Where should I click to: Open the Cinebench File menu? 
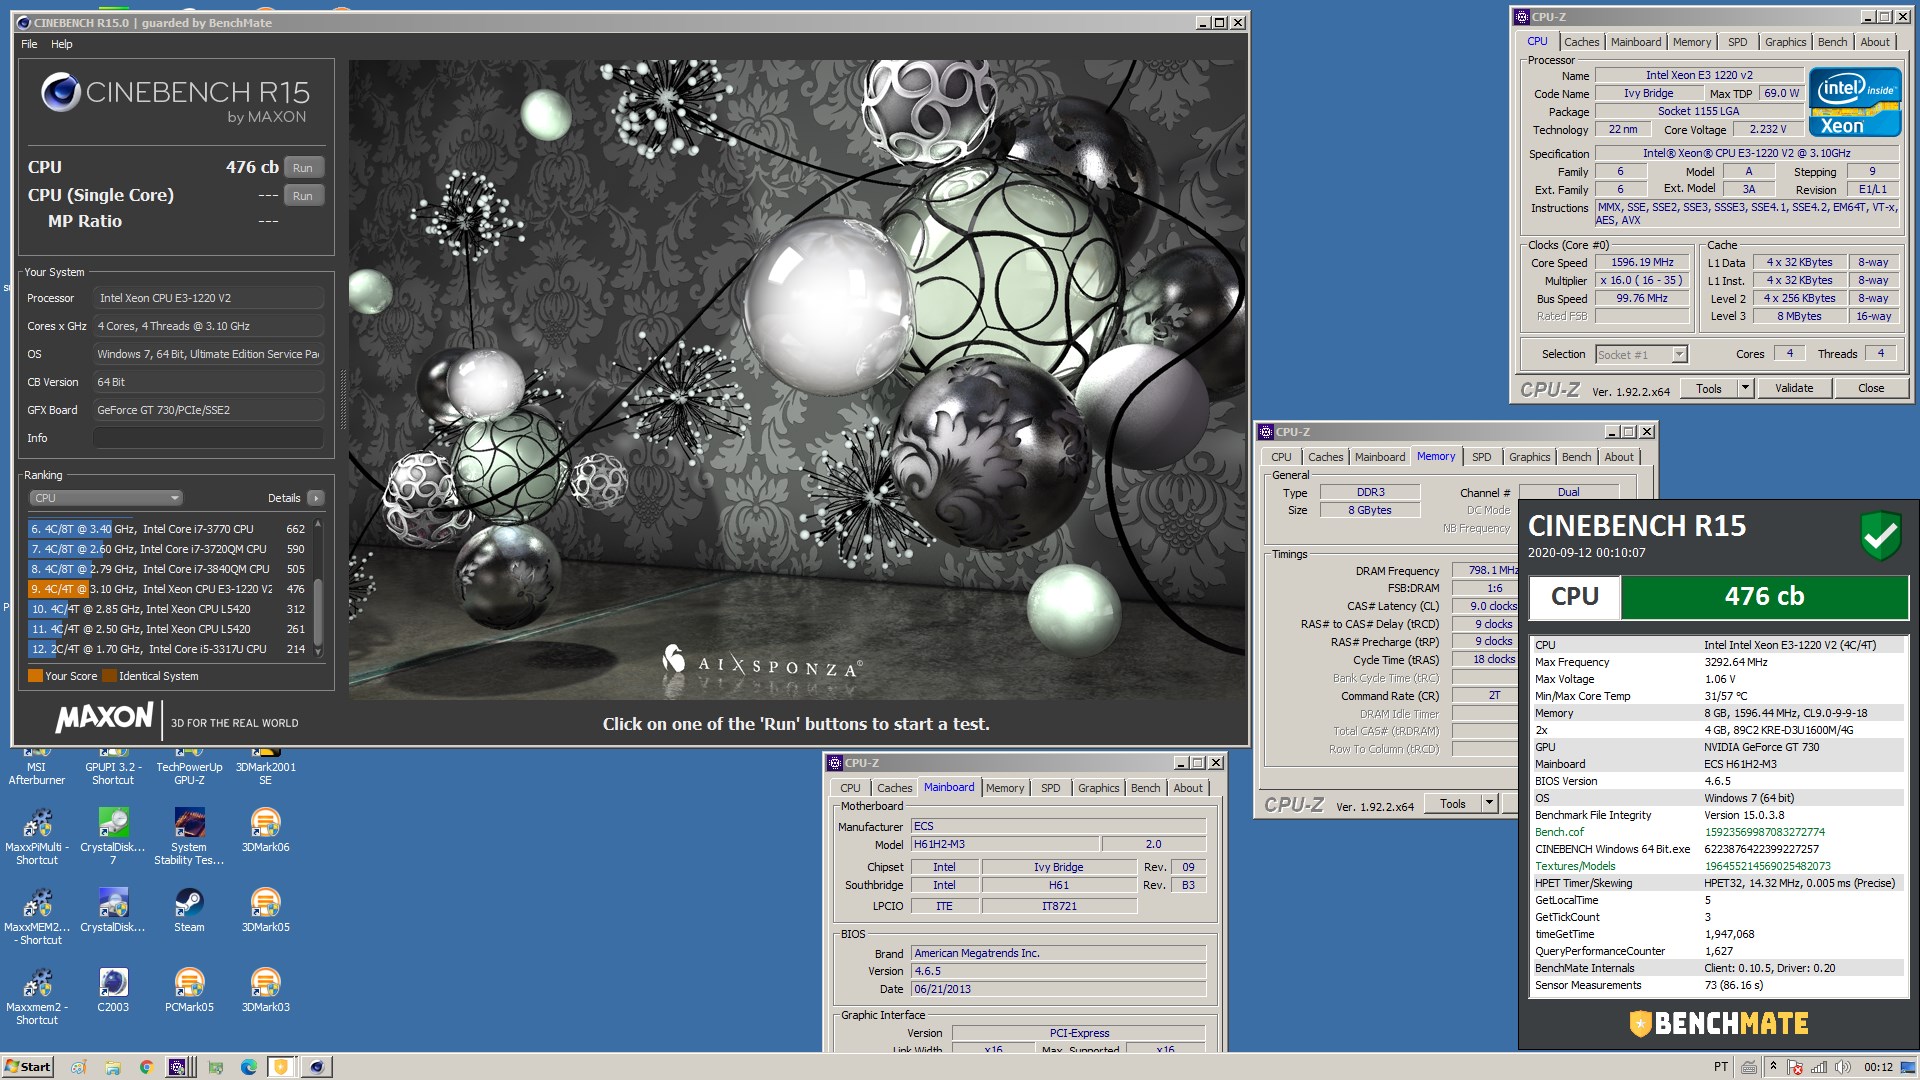(29, 44)
